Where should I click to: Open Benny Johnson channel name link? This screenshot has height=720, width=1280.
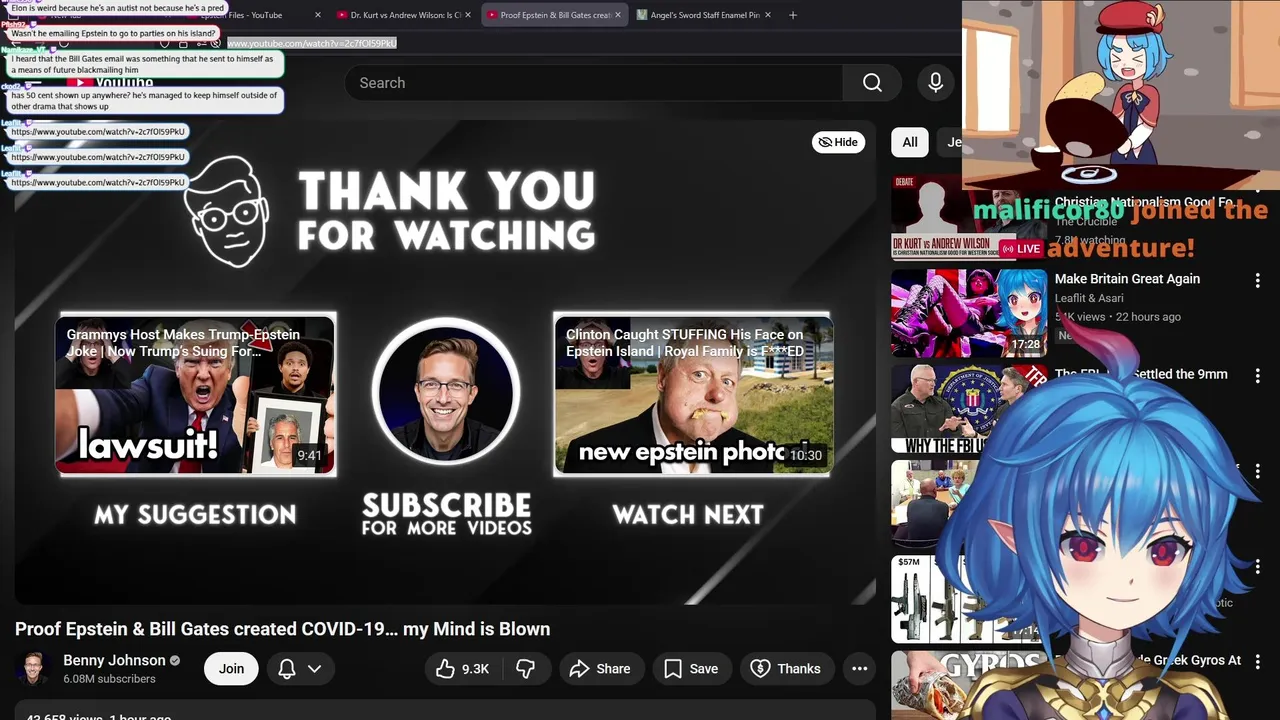(114, 660)
